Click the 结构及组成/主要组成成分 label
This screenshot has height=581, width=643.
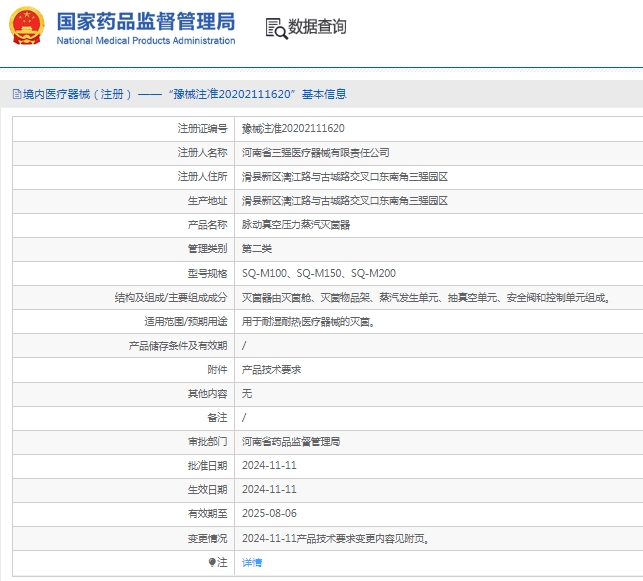[x=171, y=298]
